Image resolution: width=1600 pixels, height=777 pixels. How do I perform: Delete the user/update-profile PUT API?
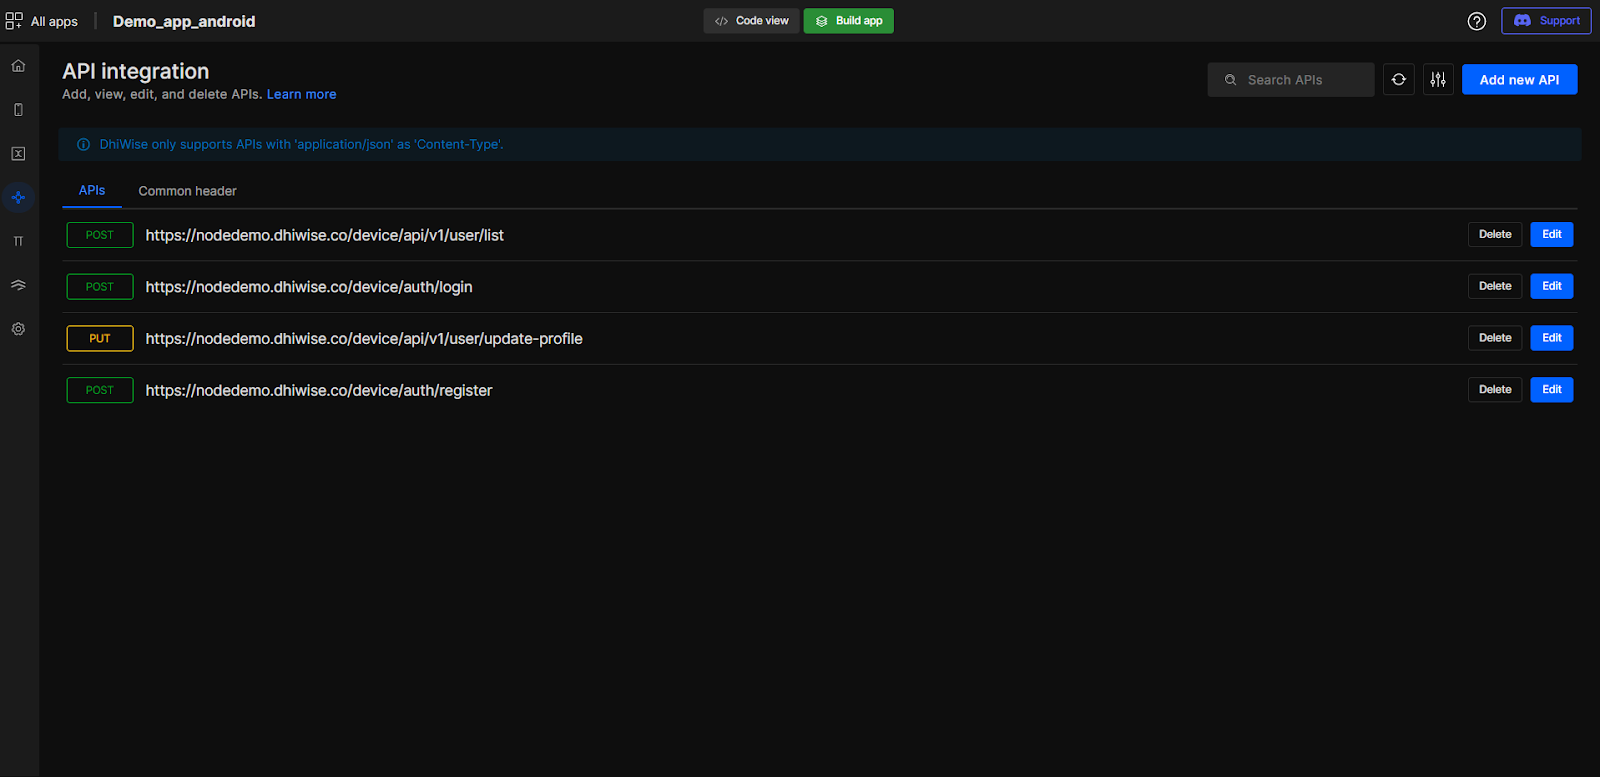(x=1494, y=338)
